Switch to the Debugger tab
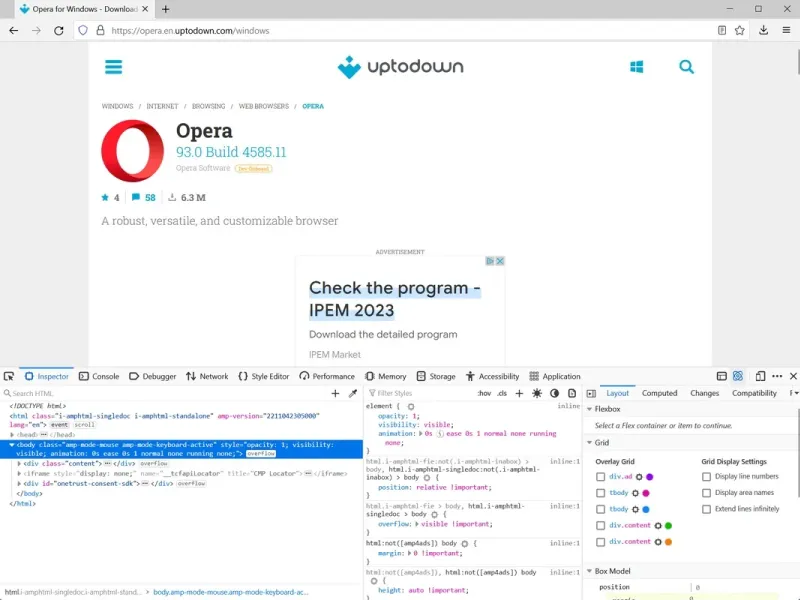 [x=153, y=376]
